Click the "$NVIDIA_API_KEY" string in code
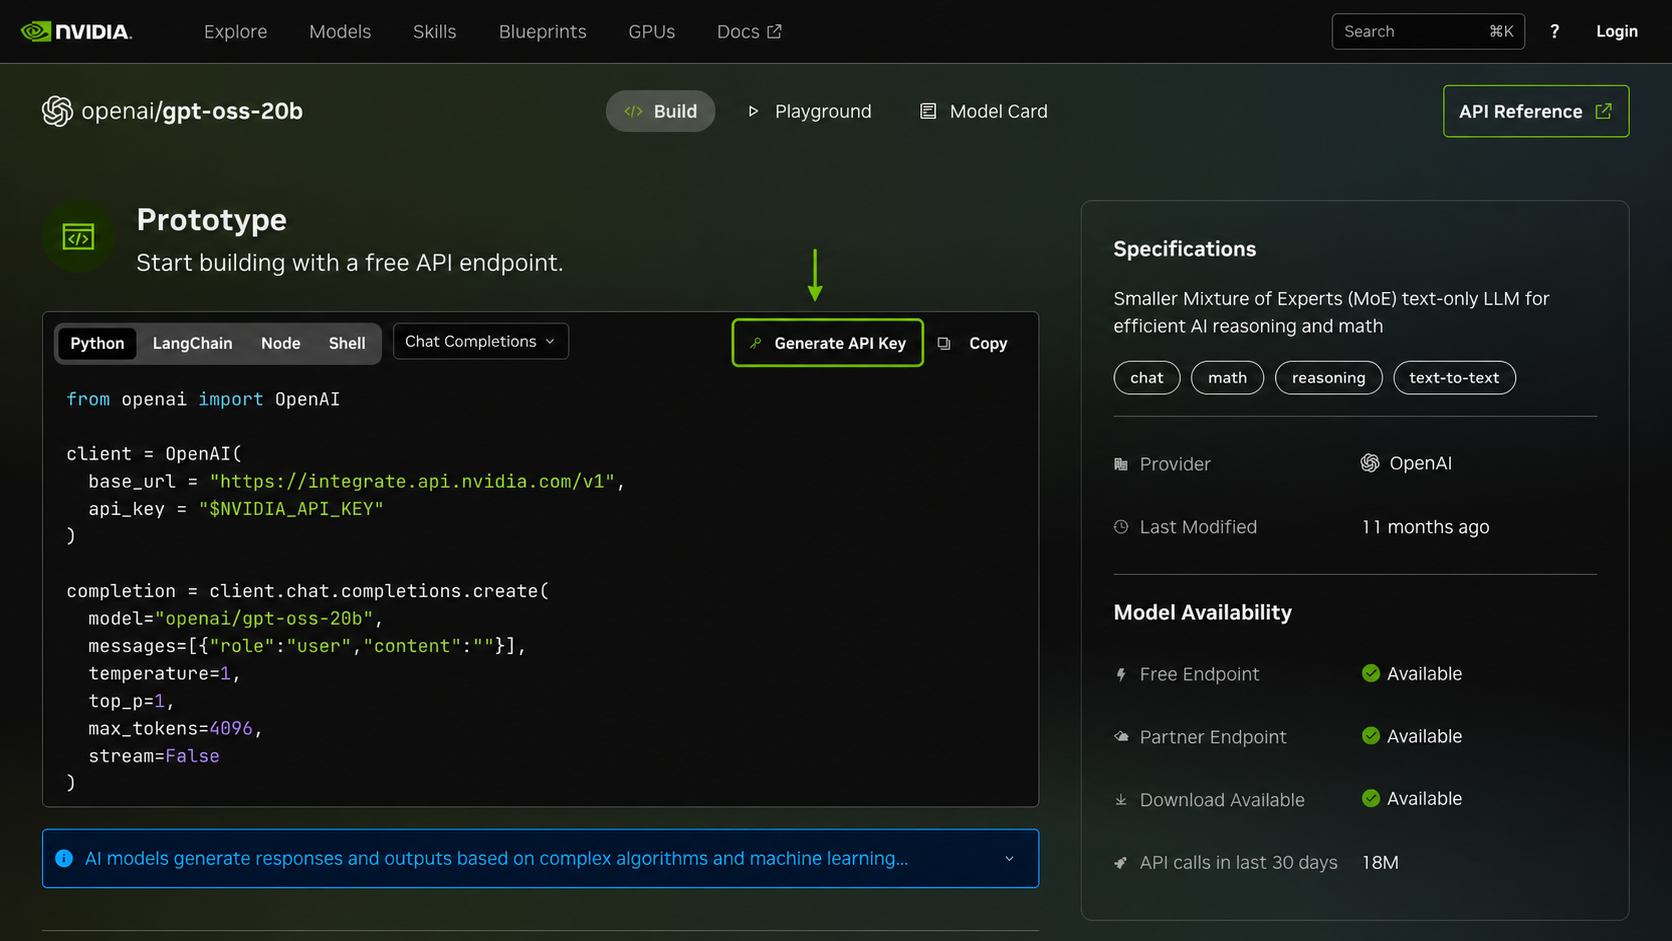1672x941 pixels. coord(291,509)
